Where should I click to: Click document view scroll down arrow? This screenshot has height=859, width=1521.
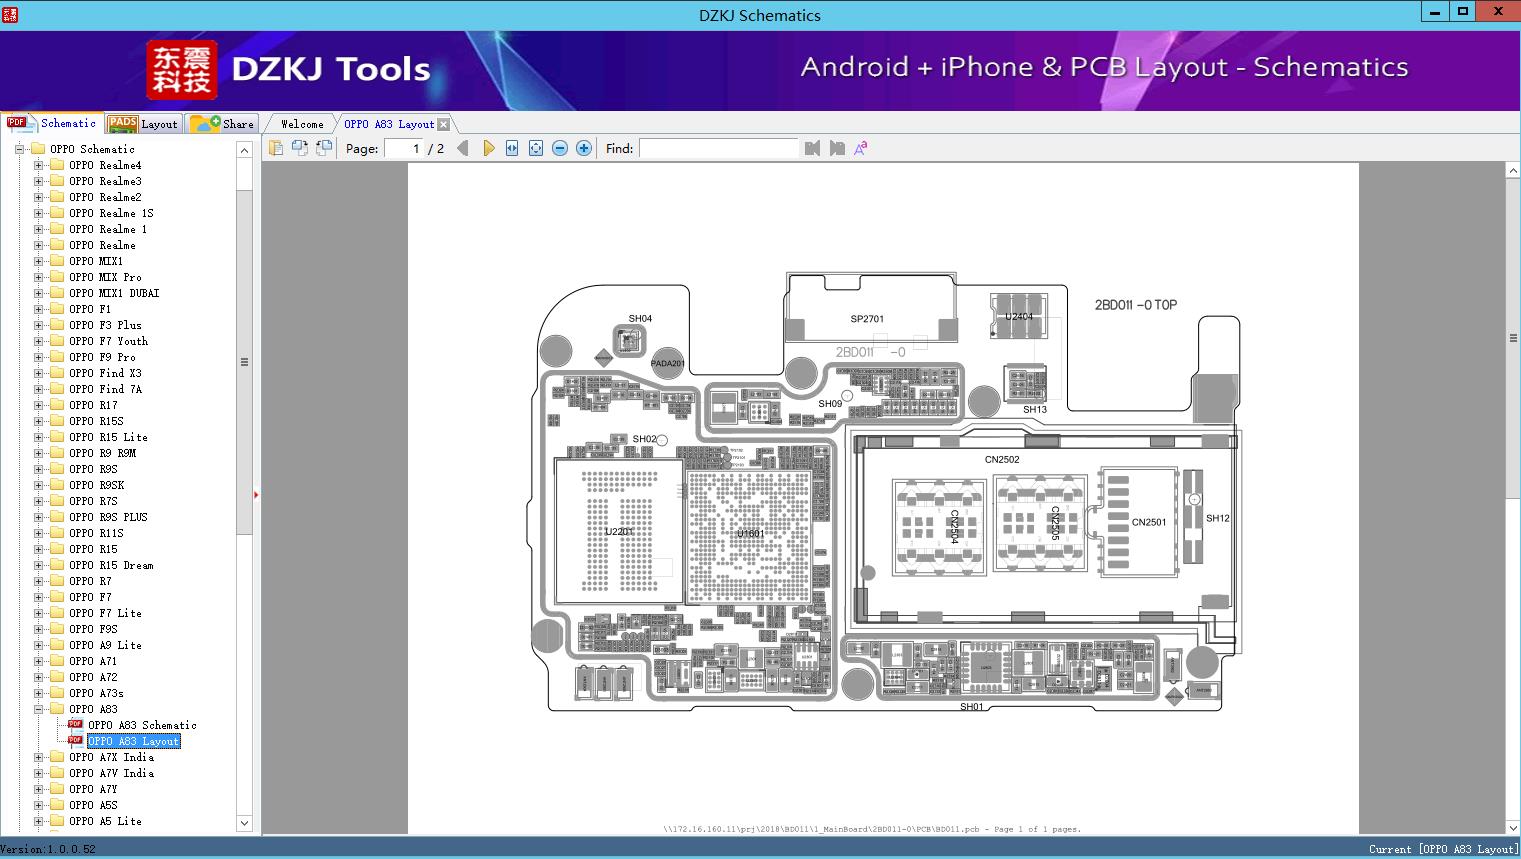[x=1513, y=827]
